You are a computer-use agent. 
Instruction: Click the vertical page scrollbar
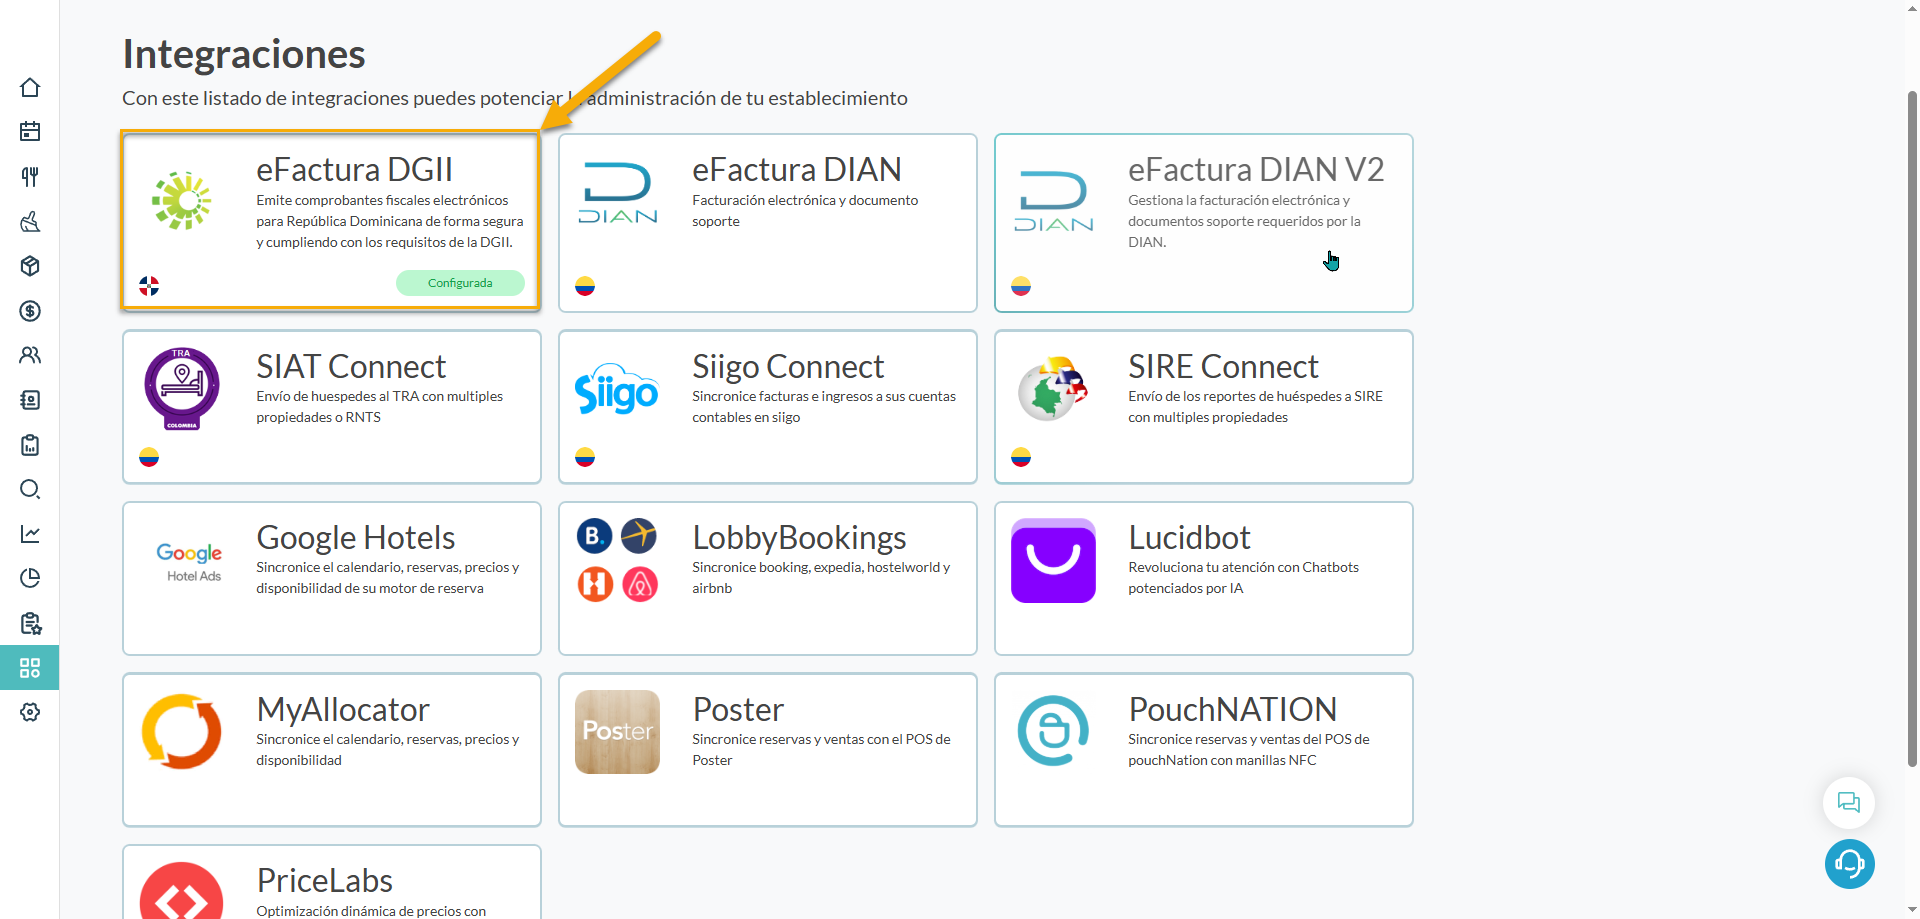click(1912, 428)
